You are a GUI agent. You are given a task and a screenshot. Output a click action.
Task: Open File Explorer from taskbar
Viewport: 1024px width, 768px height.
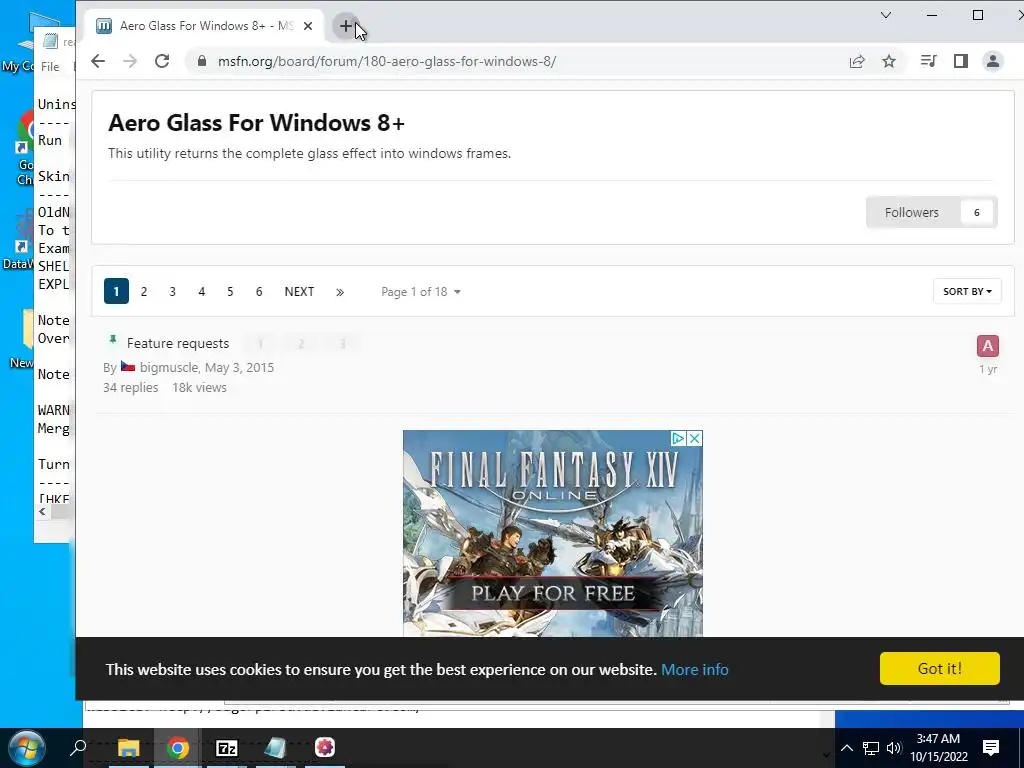tap(129, 748)
